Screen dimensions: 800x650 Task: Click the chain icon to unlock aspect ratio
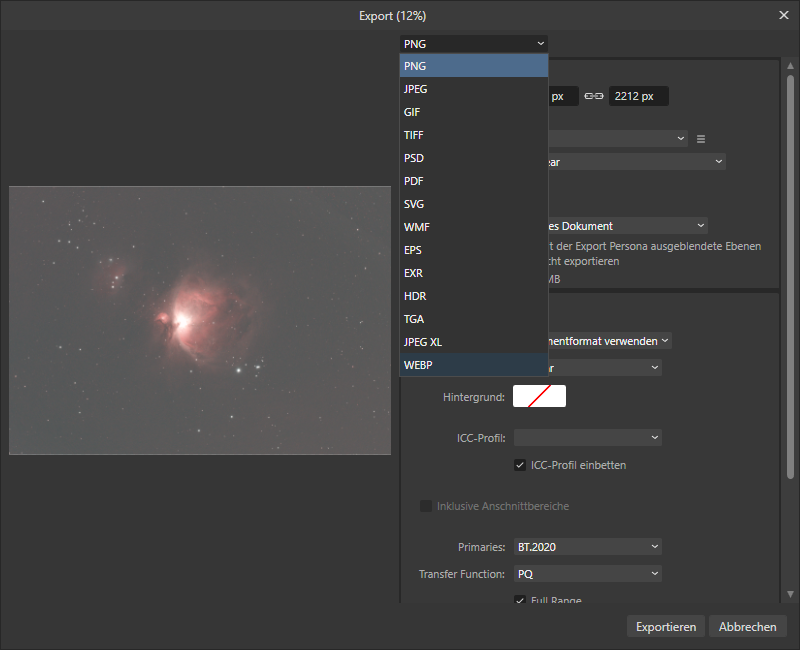[x=594, y=95]
